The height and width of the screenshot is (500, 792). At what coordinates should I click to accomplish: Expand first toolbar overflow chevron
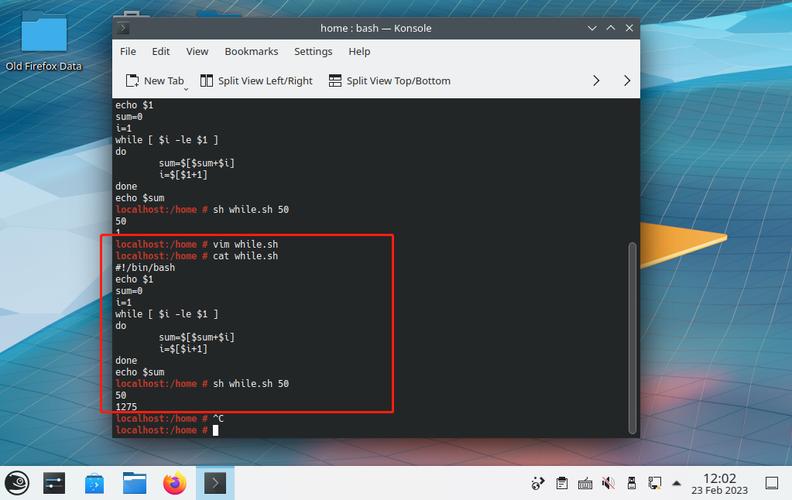596,81
